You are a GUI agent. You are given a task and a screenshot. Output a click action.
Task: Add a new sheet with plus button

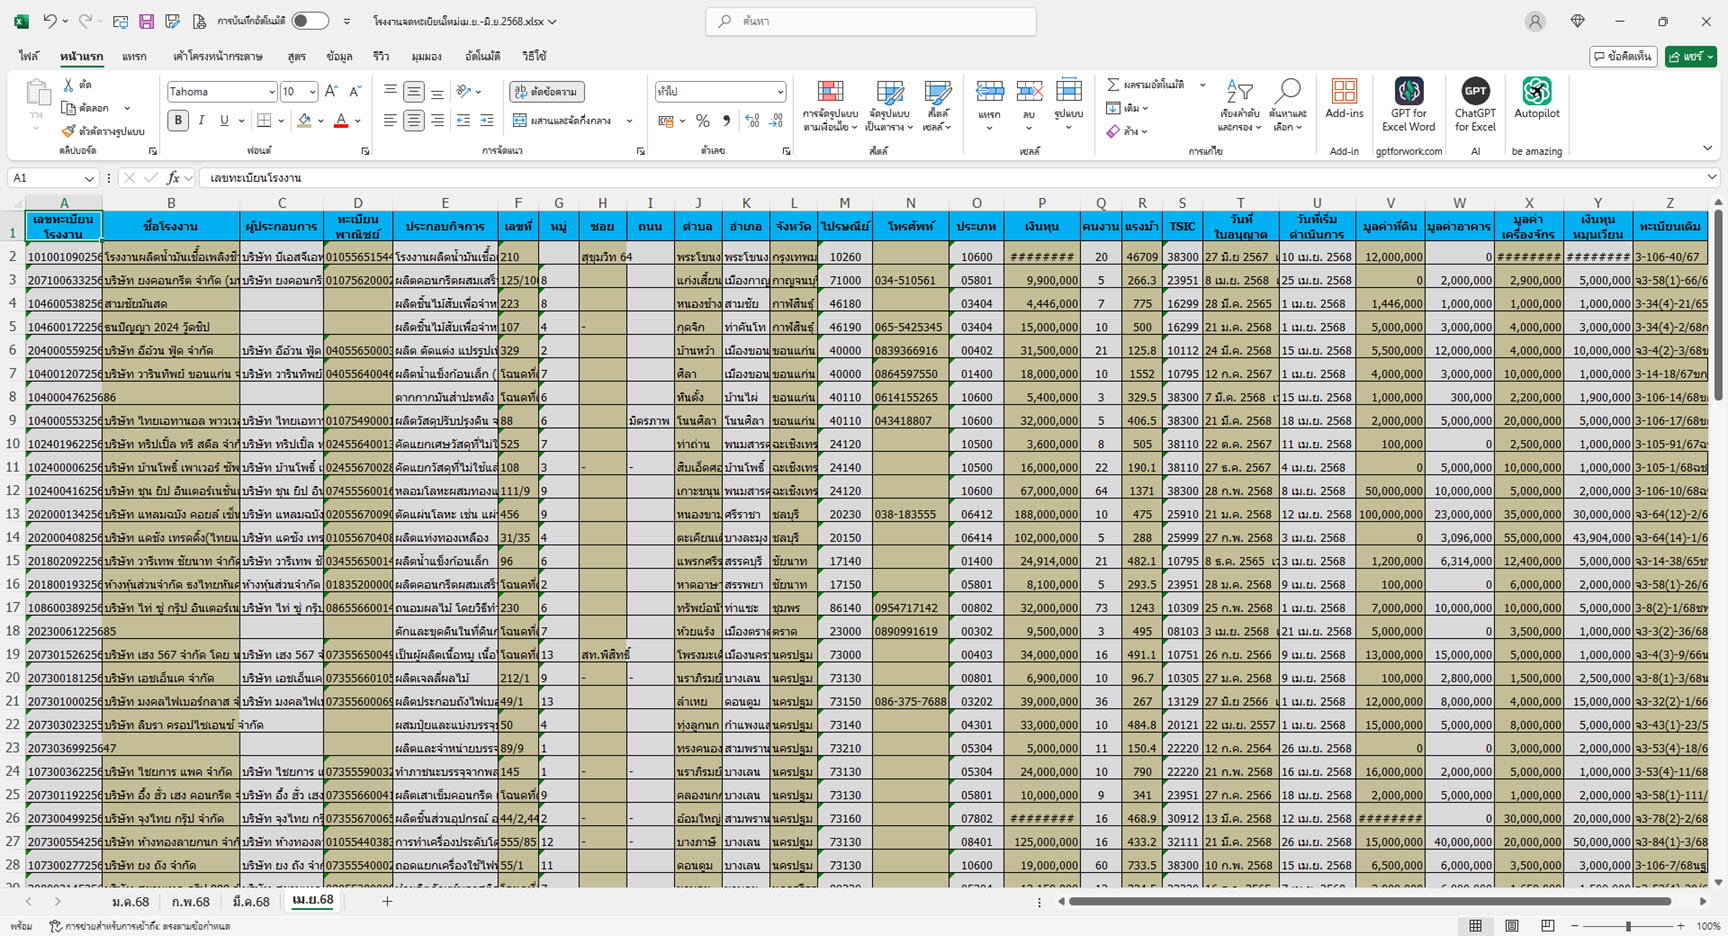387,901
